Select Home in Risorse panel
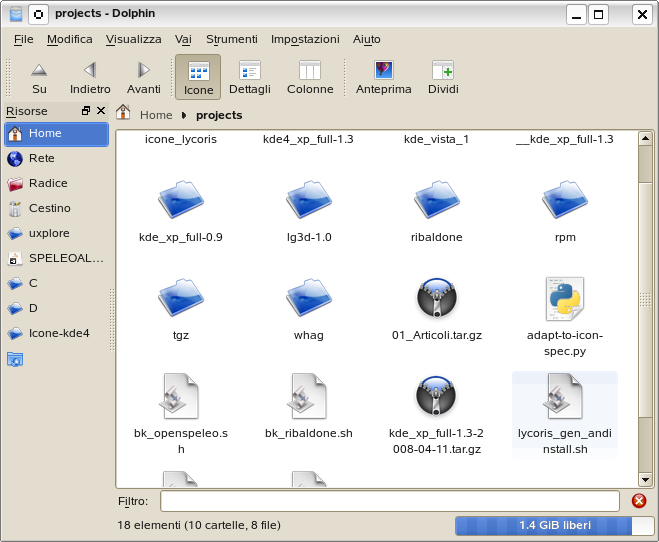This screenshot has width=659, height=542. point(57,134)
